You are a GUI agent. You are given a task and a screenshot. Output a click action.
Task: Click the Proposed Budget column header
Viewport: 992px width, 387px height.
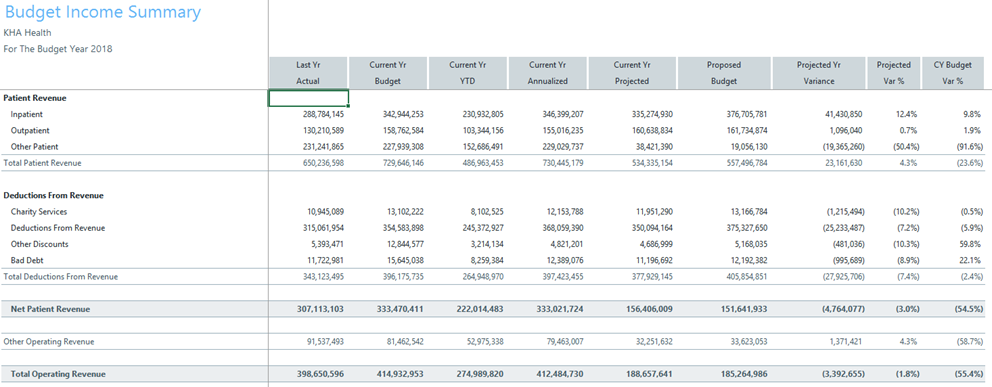(724, 73)
